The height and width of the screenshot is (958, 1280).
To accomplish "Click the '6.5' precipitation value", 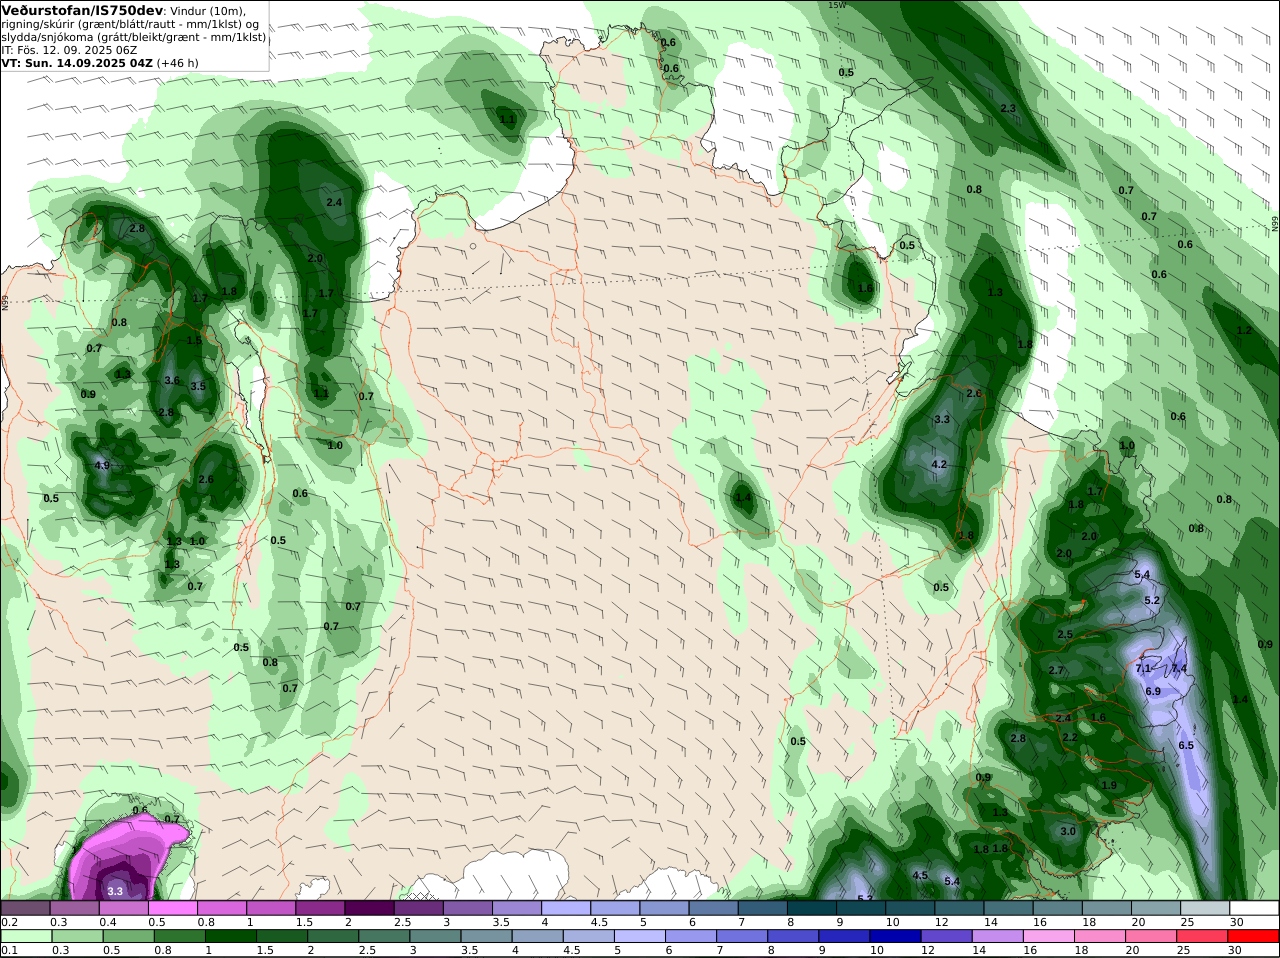I will point(1186,745).
